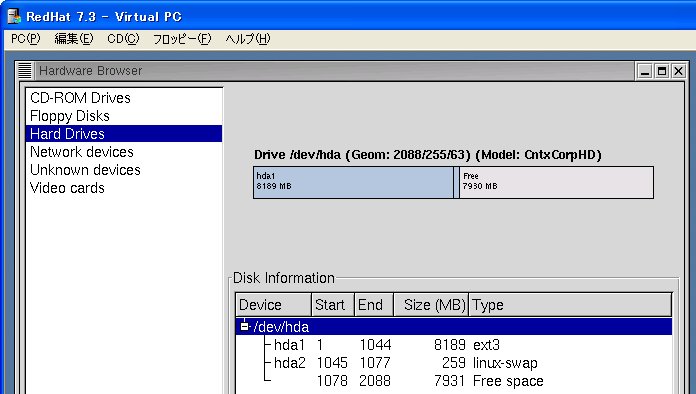Click the Free space type cell
The height and width of the screenshot is (394, 696).
[508, 381]
